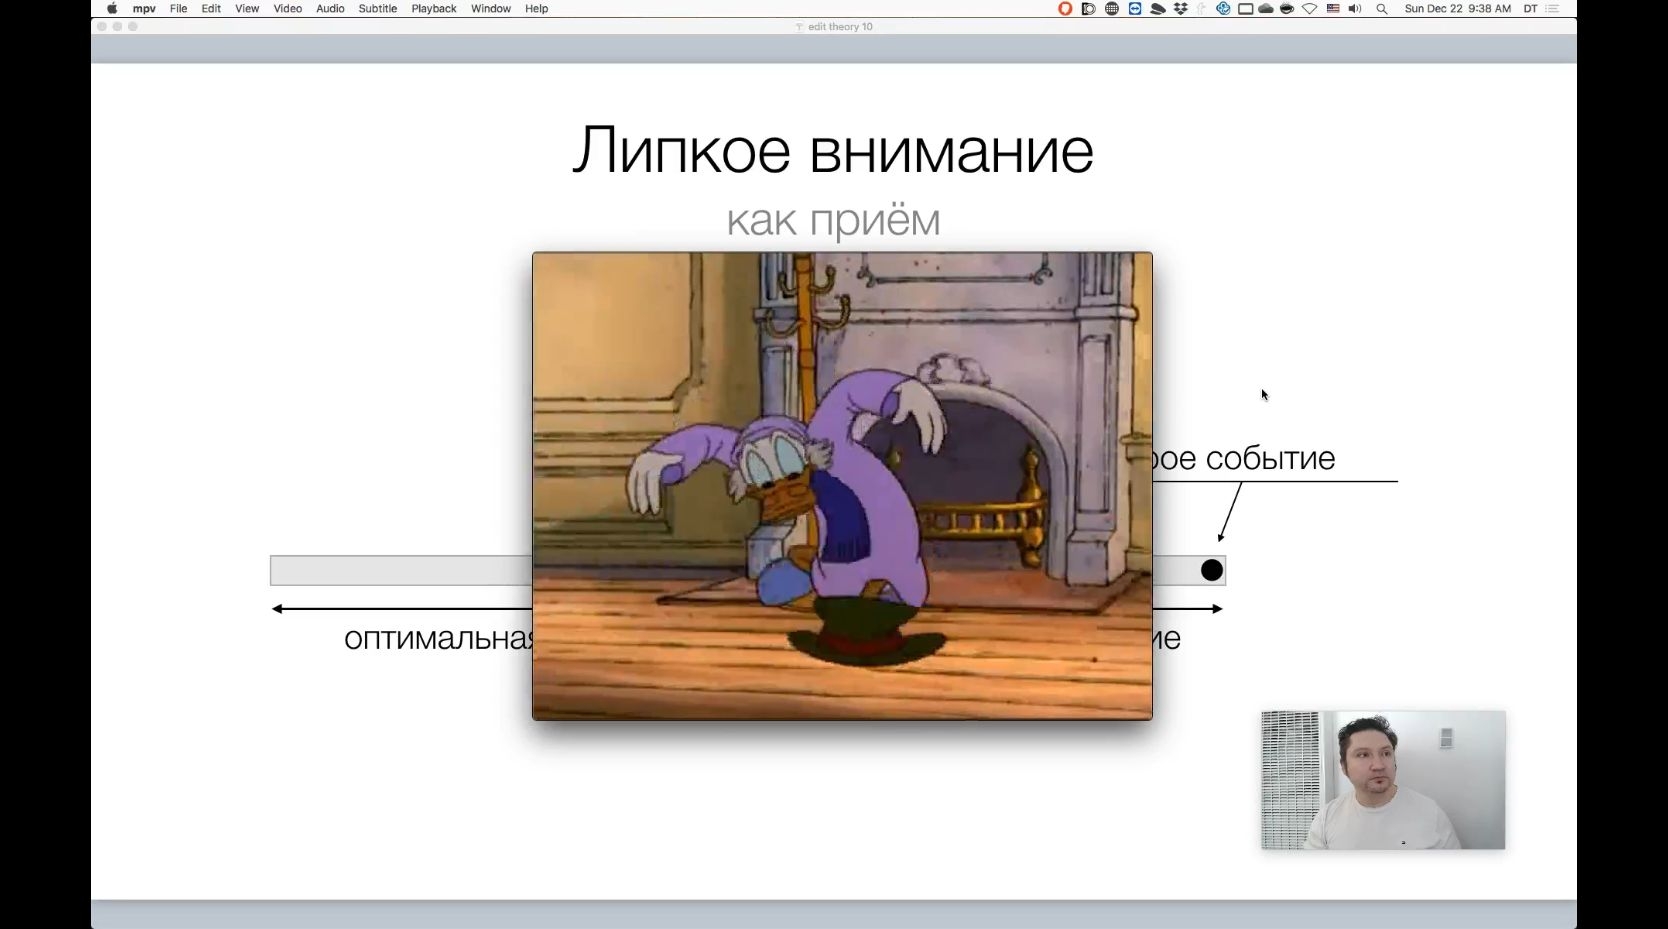The height and width of the screenshot is (929, 1668).
Task: Open the mpv application menu
Action: (x=144, y=9)
